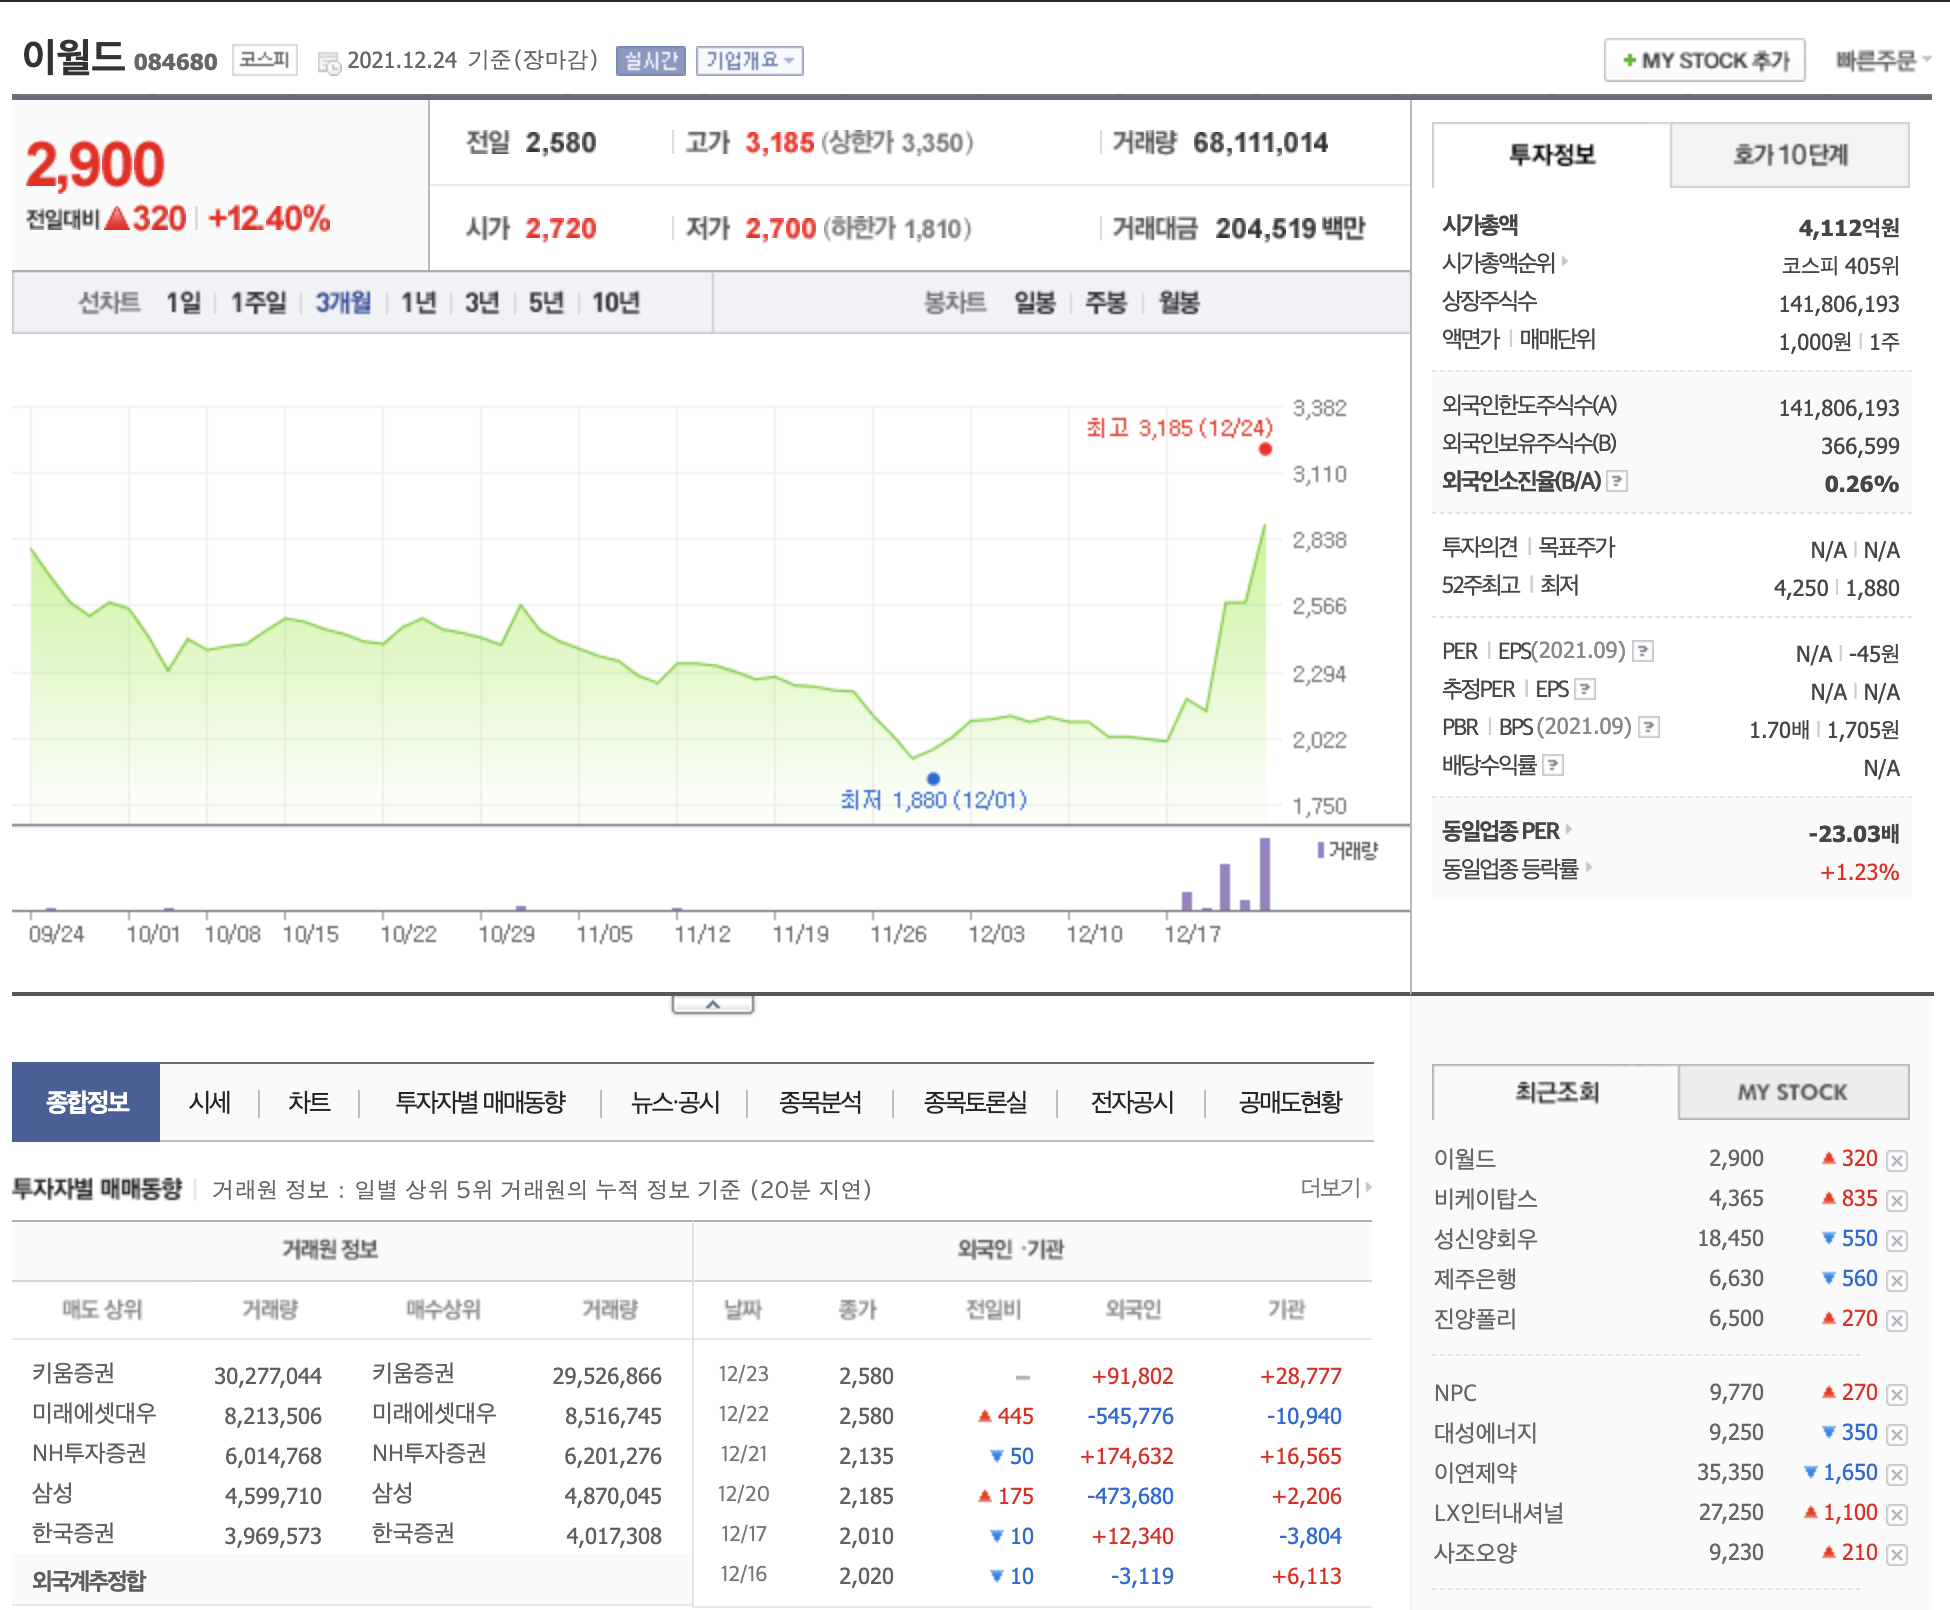
Task: Click the 최고 3,185 red marker on chart
Action: (x=1265, y=449)
